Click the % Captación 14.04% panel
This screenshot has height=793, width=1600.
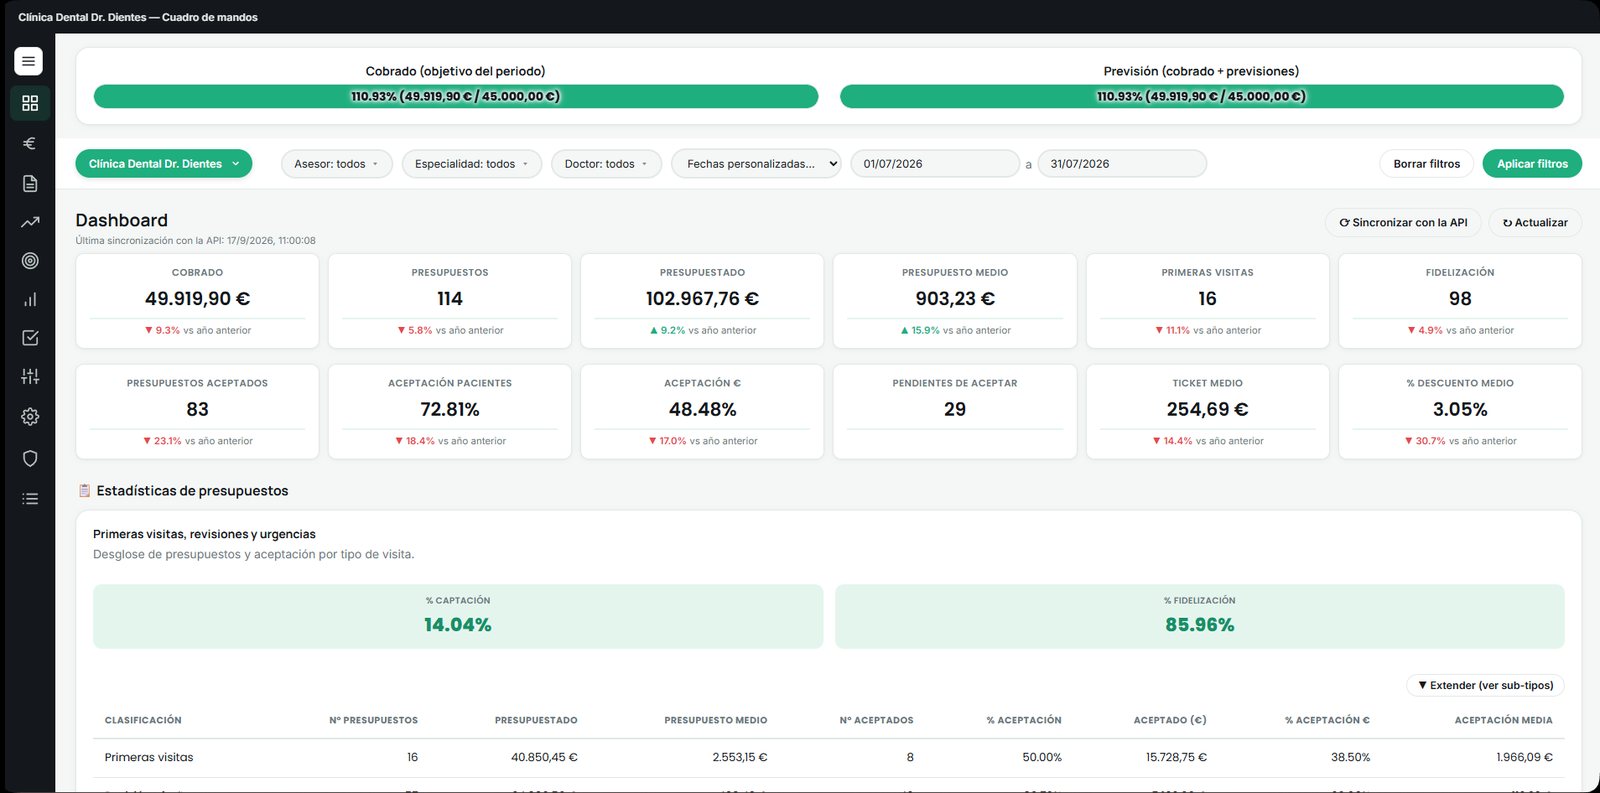[458, 616]
